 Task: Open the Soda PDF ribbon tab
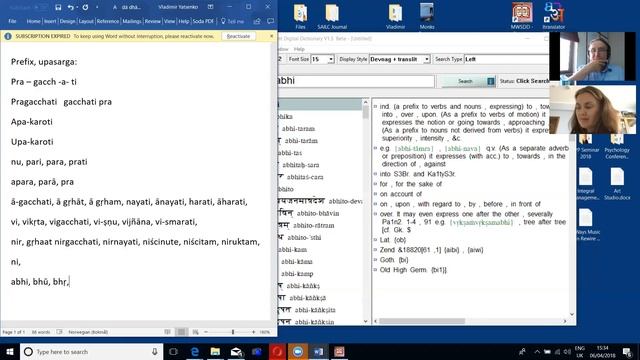(203, 21)
